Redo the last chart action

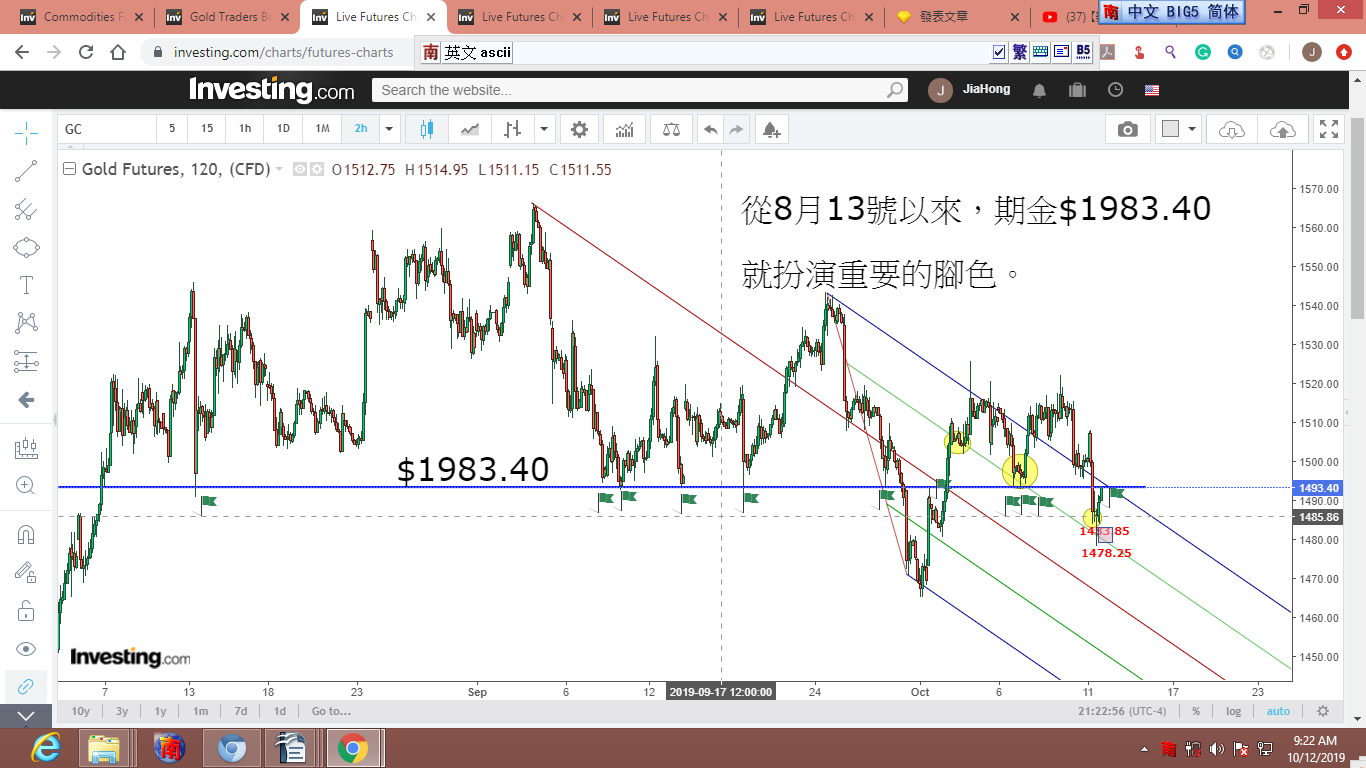(736, 129)
